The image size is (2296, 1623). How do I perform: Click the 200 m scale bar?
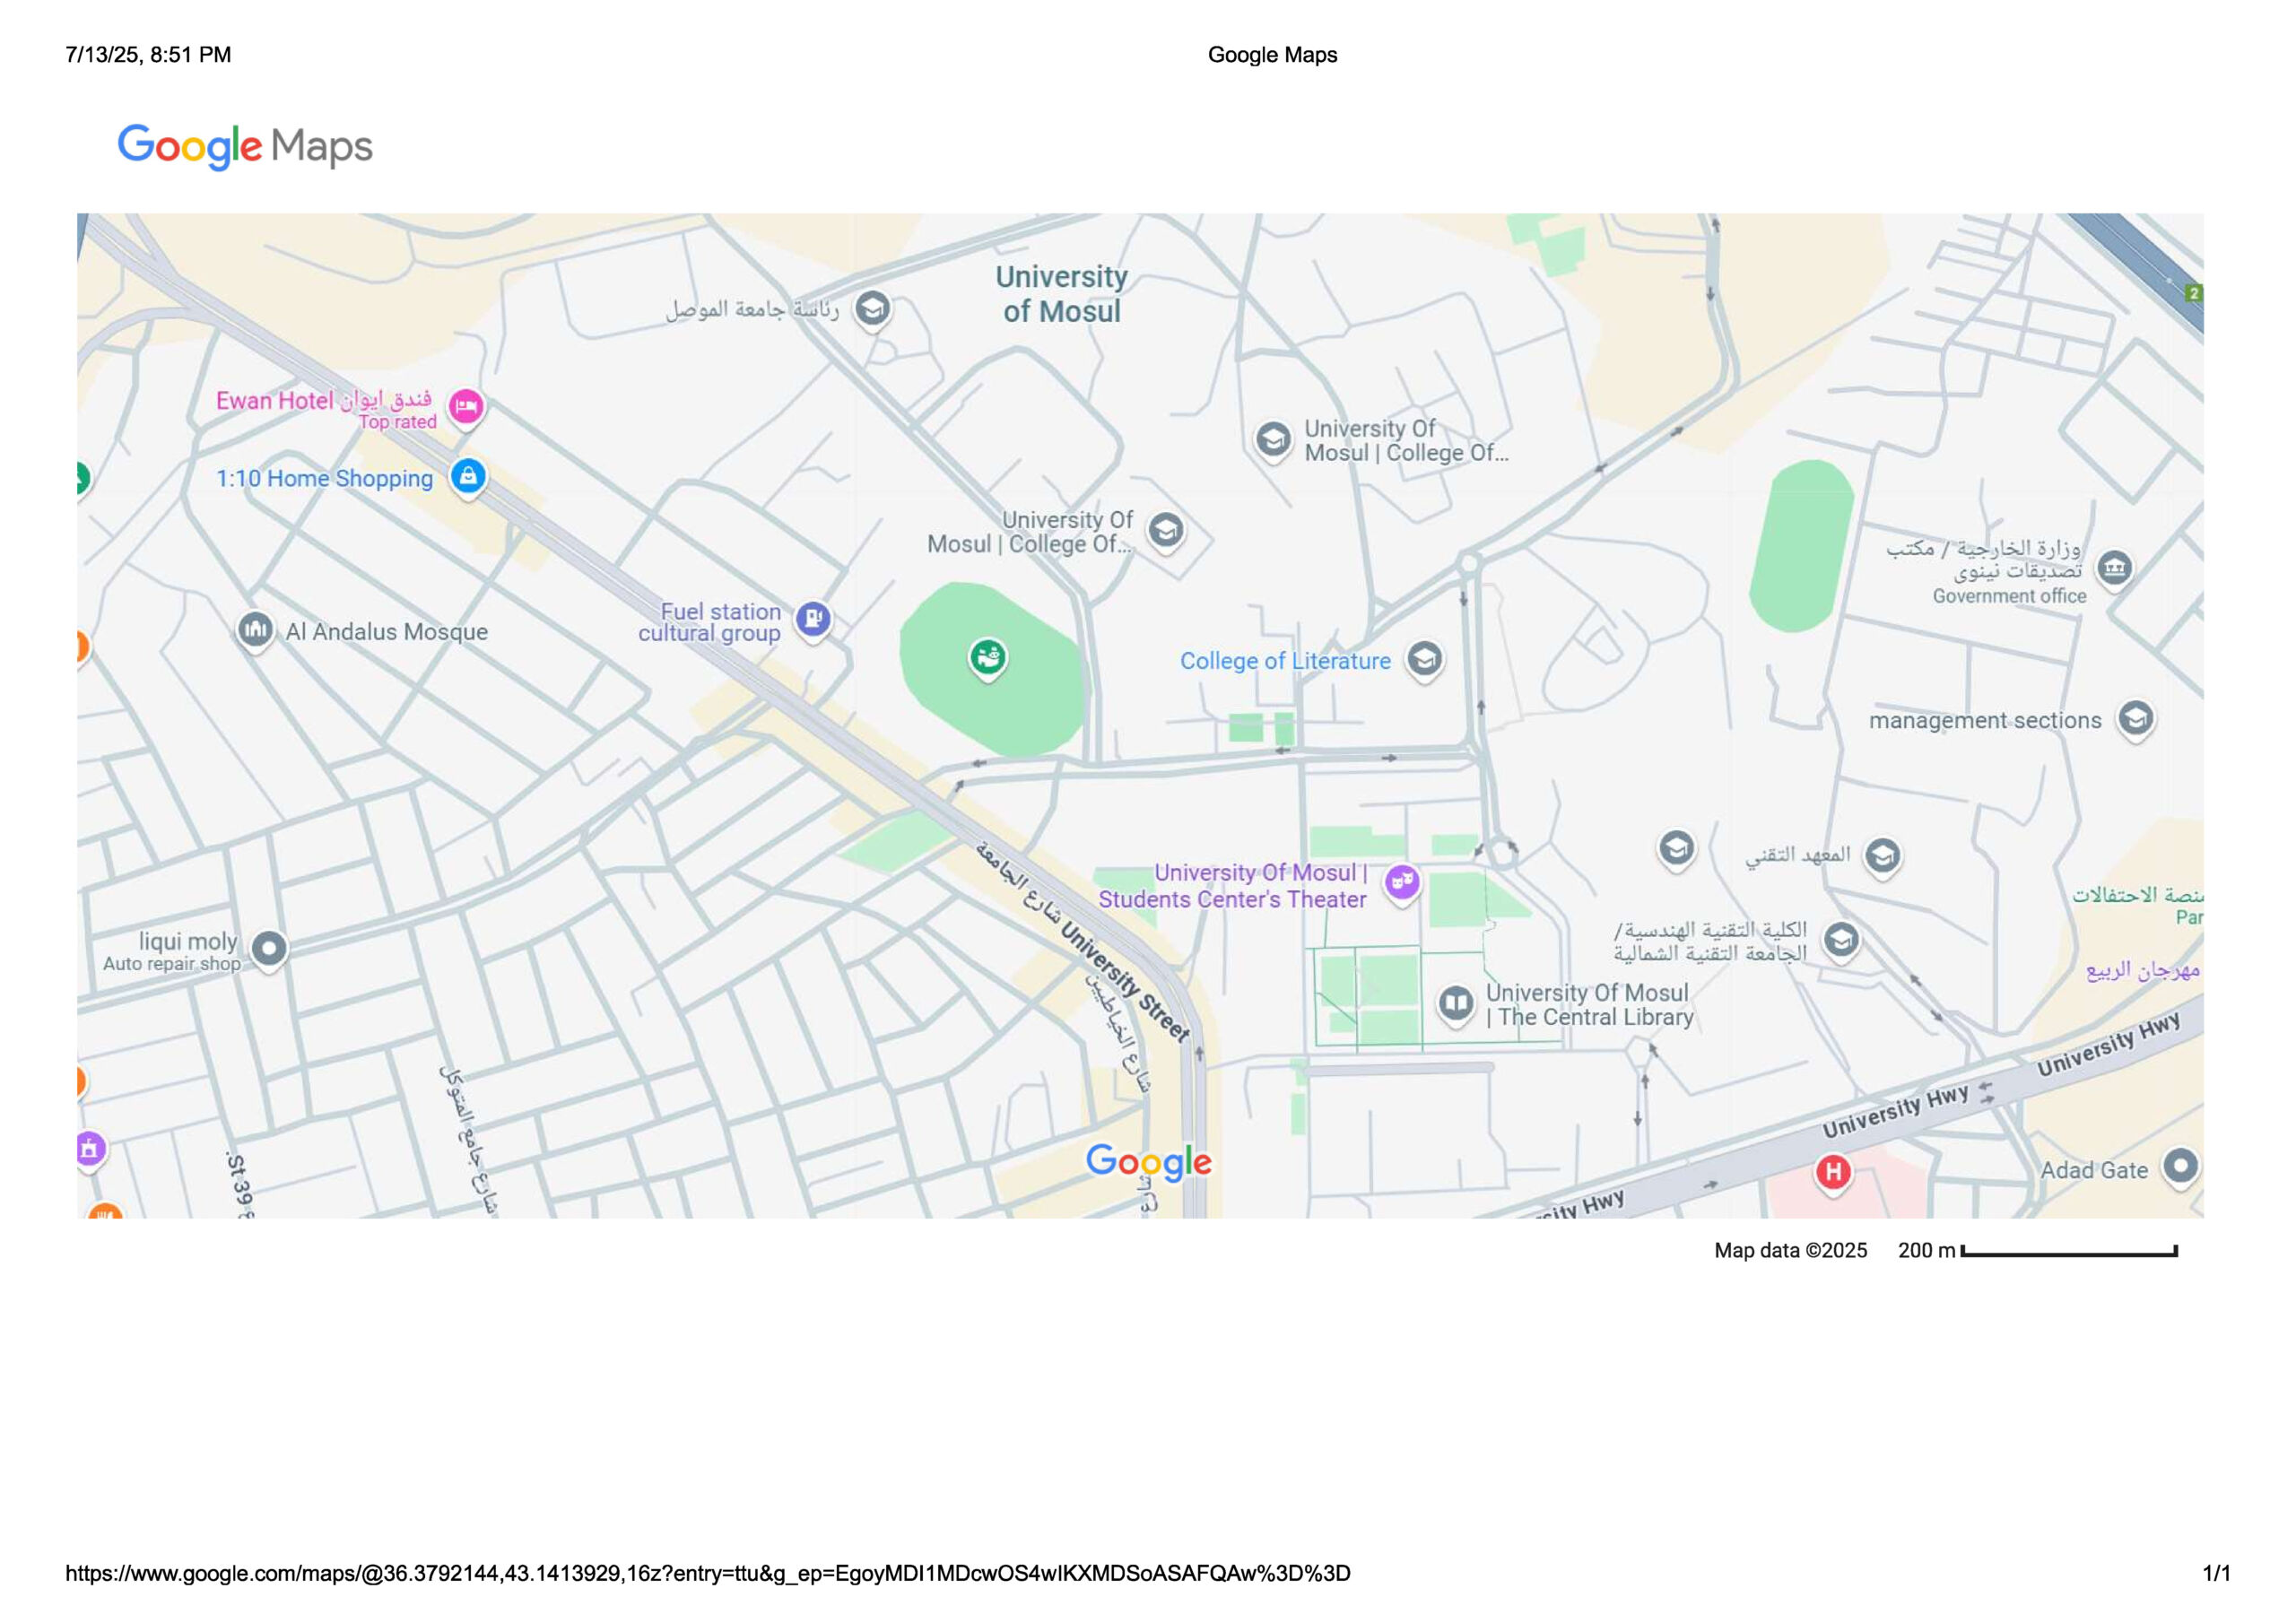[2069, 1251]
